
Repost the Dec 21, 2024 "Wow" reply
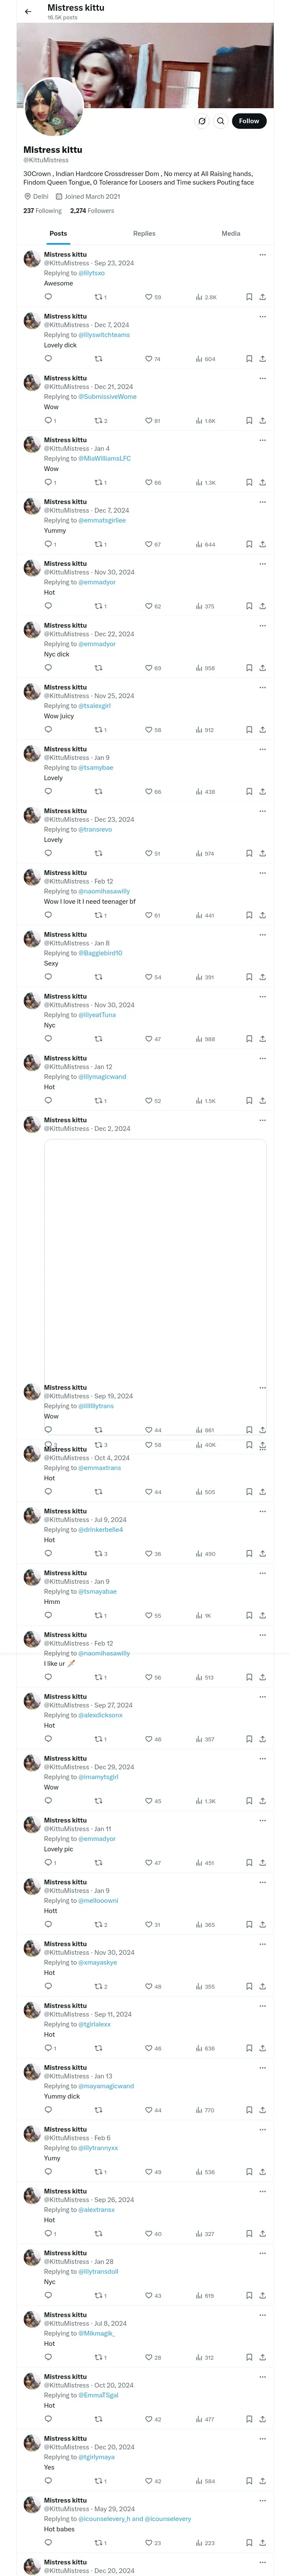[98, 421]
